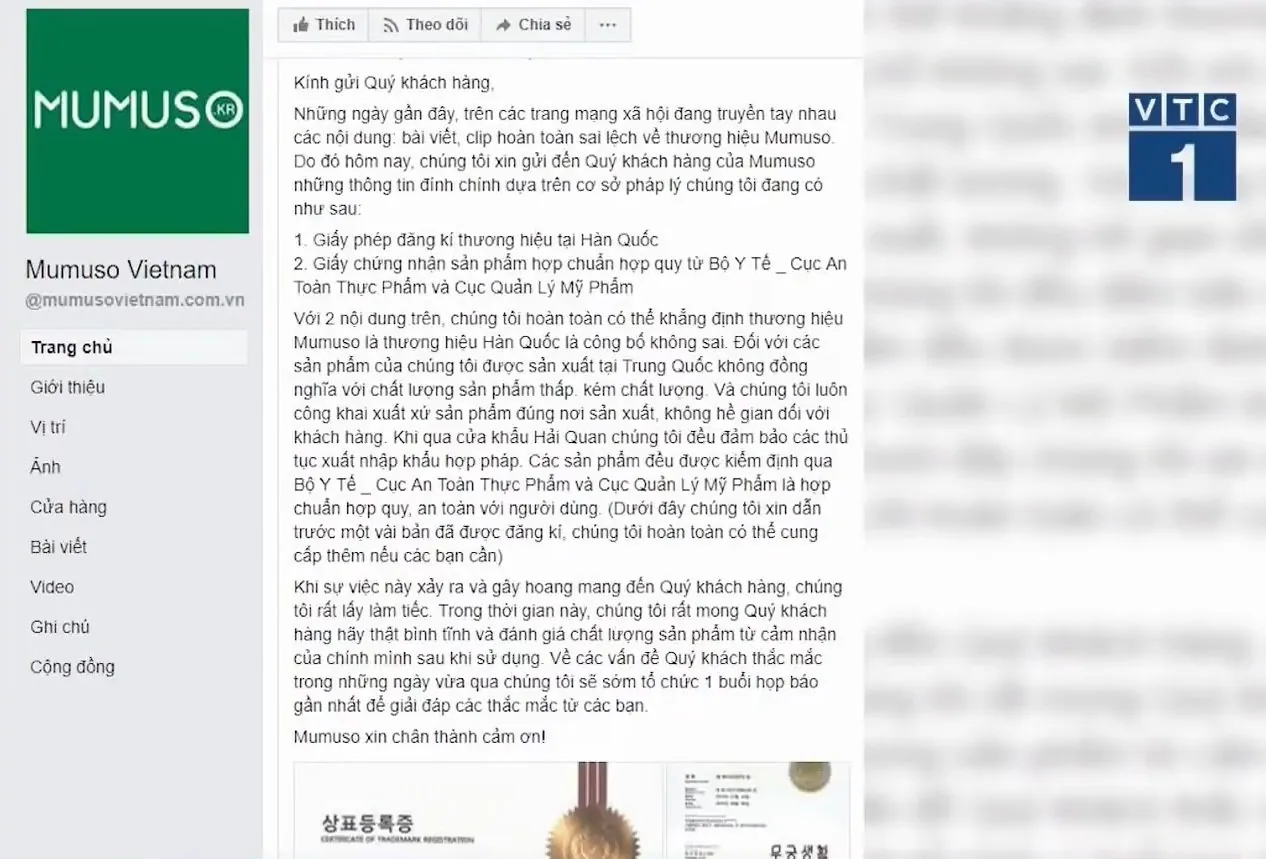Open the Cộng đồng community page
The width and height of the screenshot is (1266, 859).
tap(72, 667)
